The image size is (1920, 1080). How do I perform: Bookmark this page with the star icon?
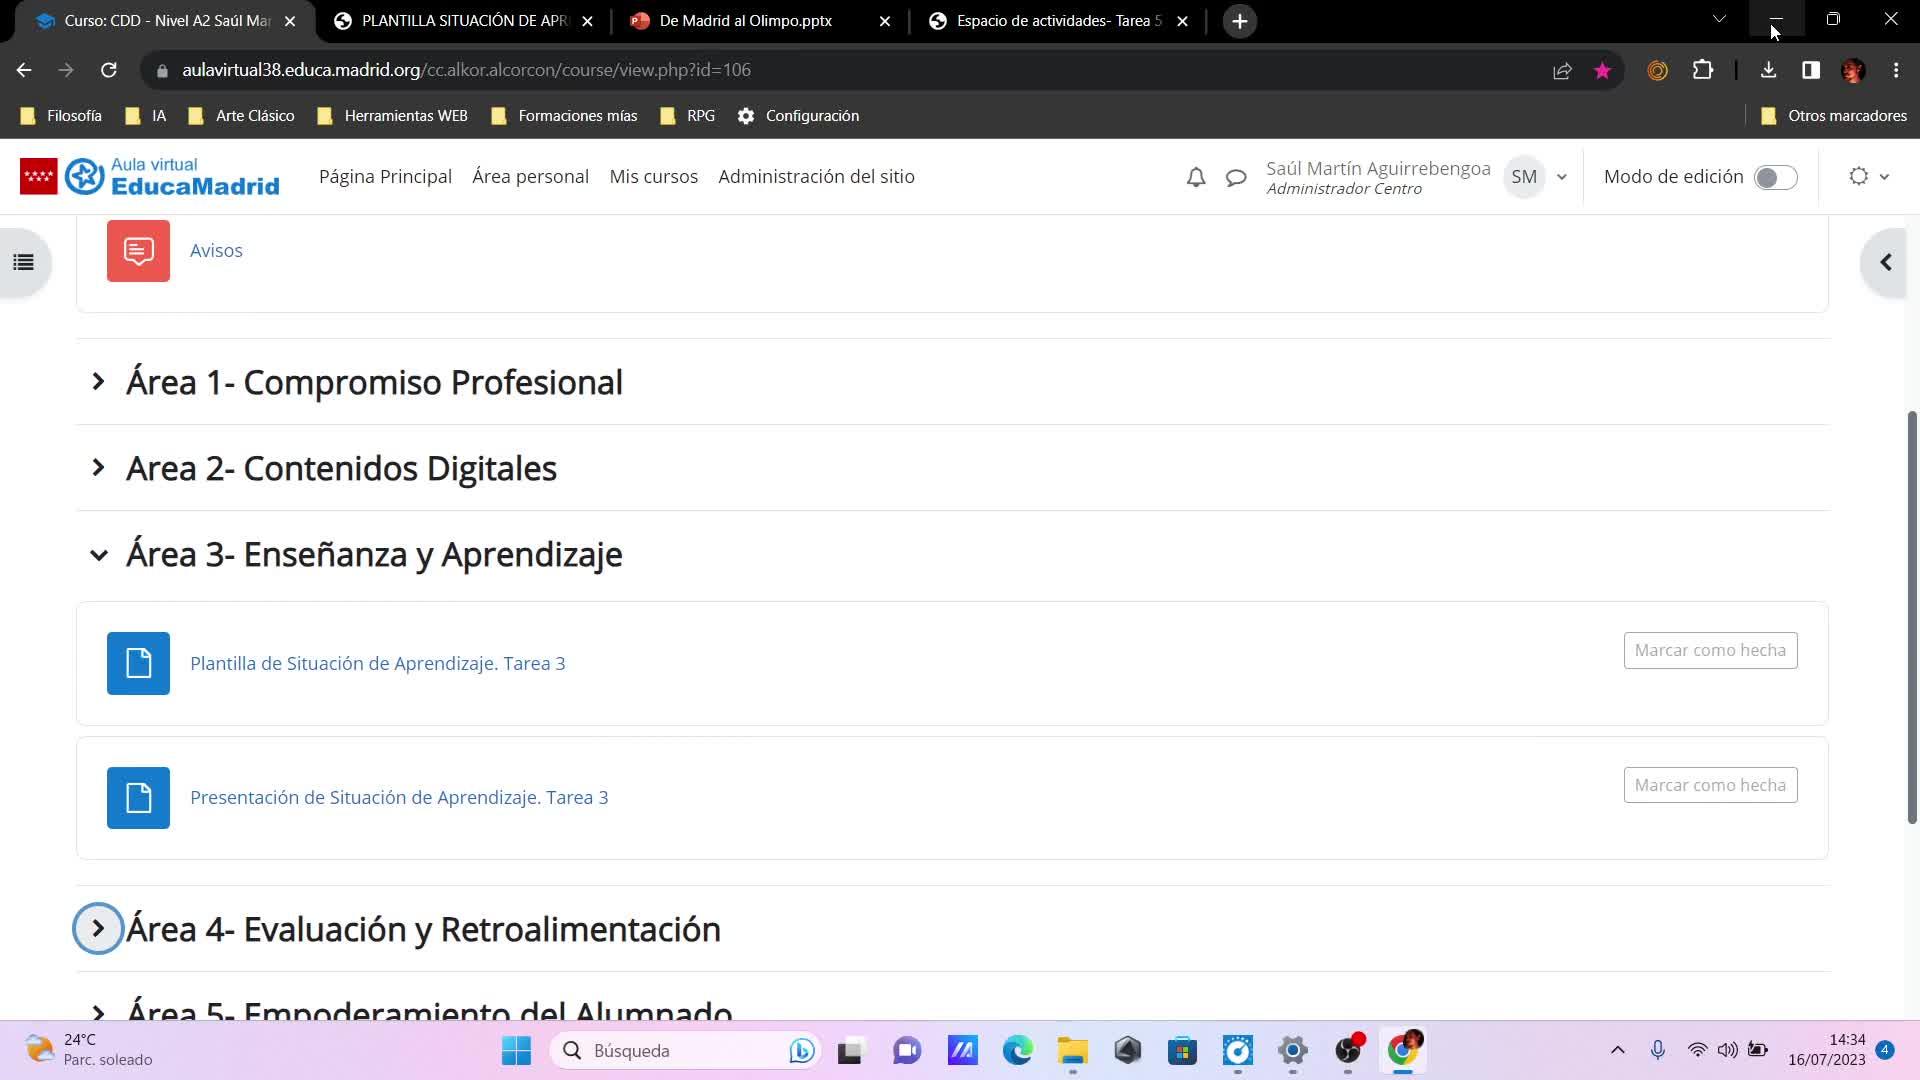1603,70
